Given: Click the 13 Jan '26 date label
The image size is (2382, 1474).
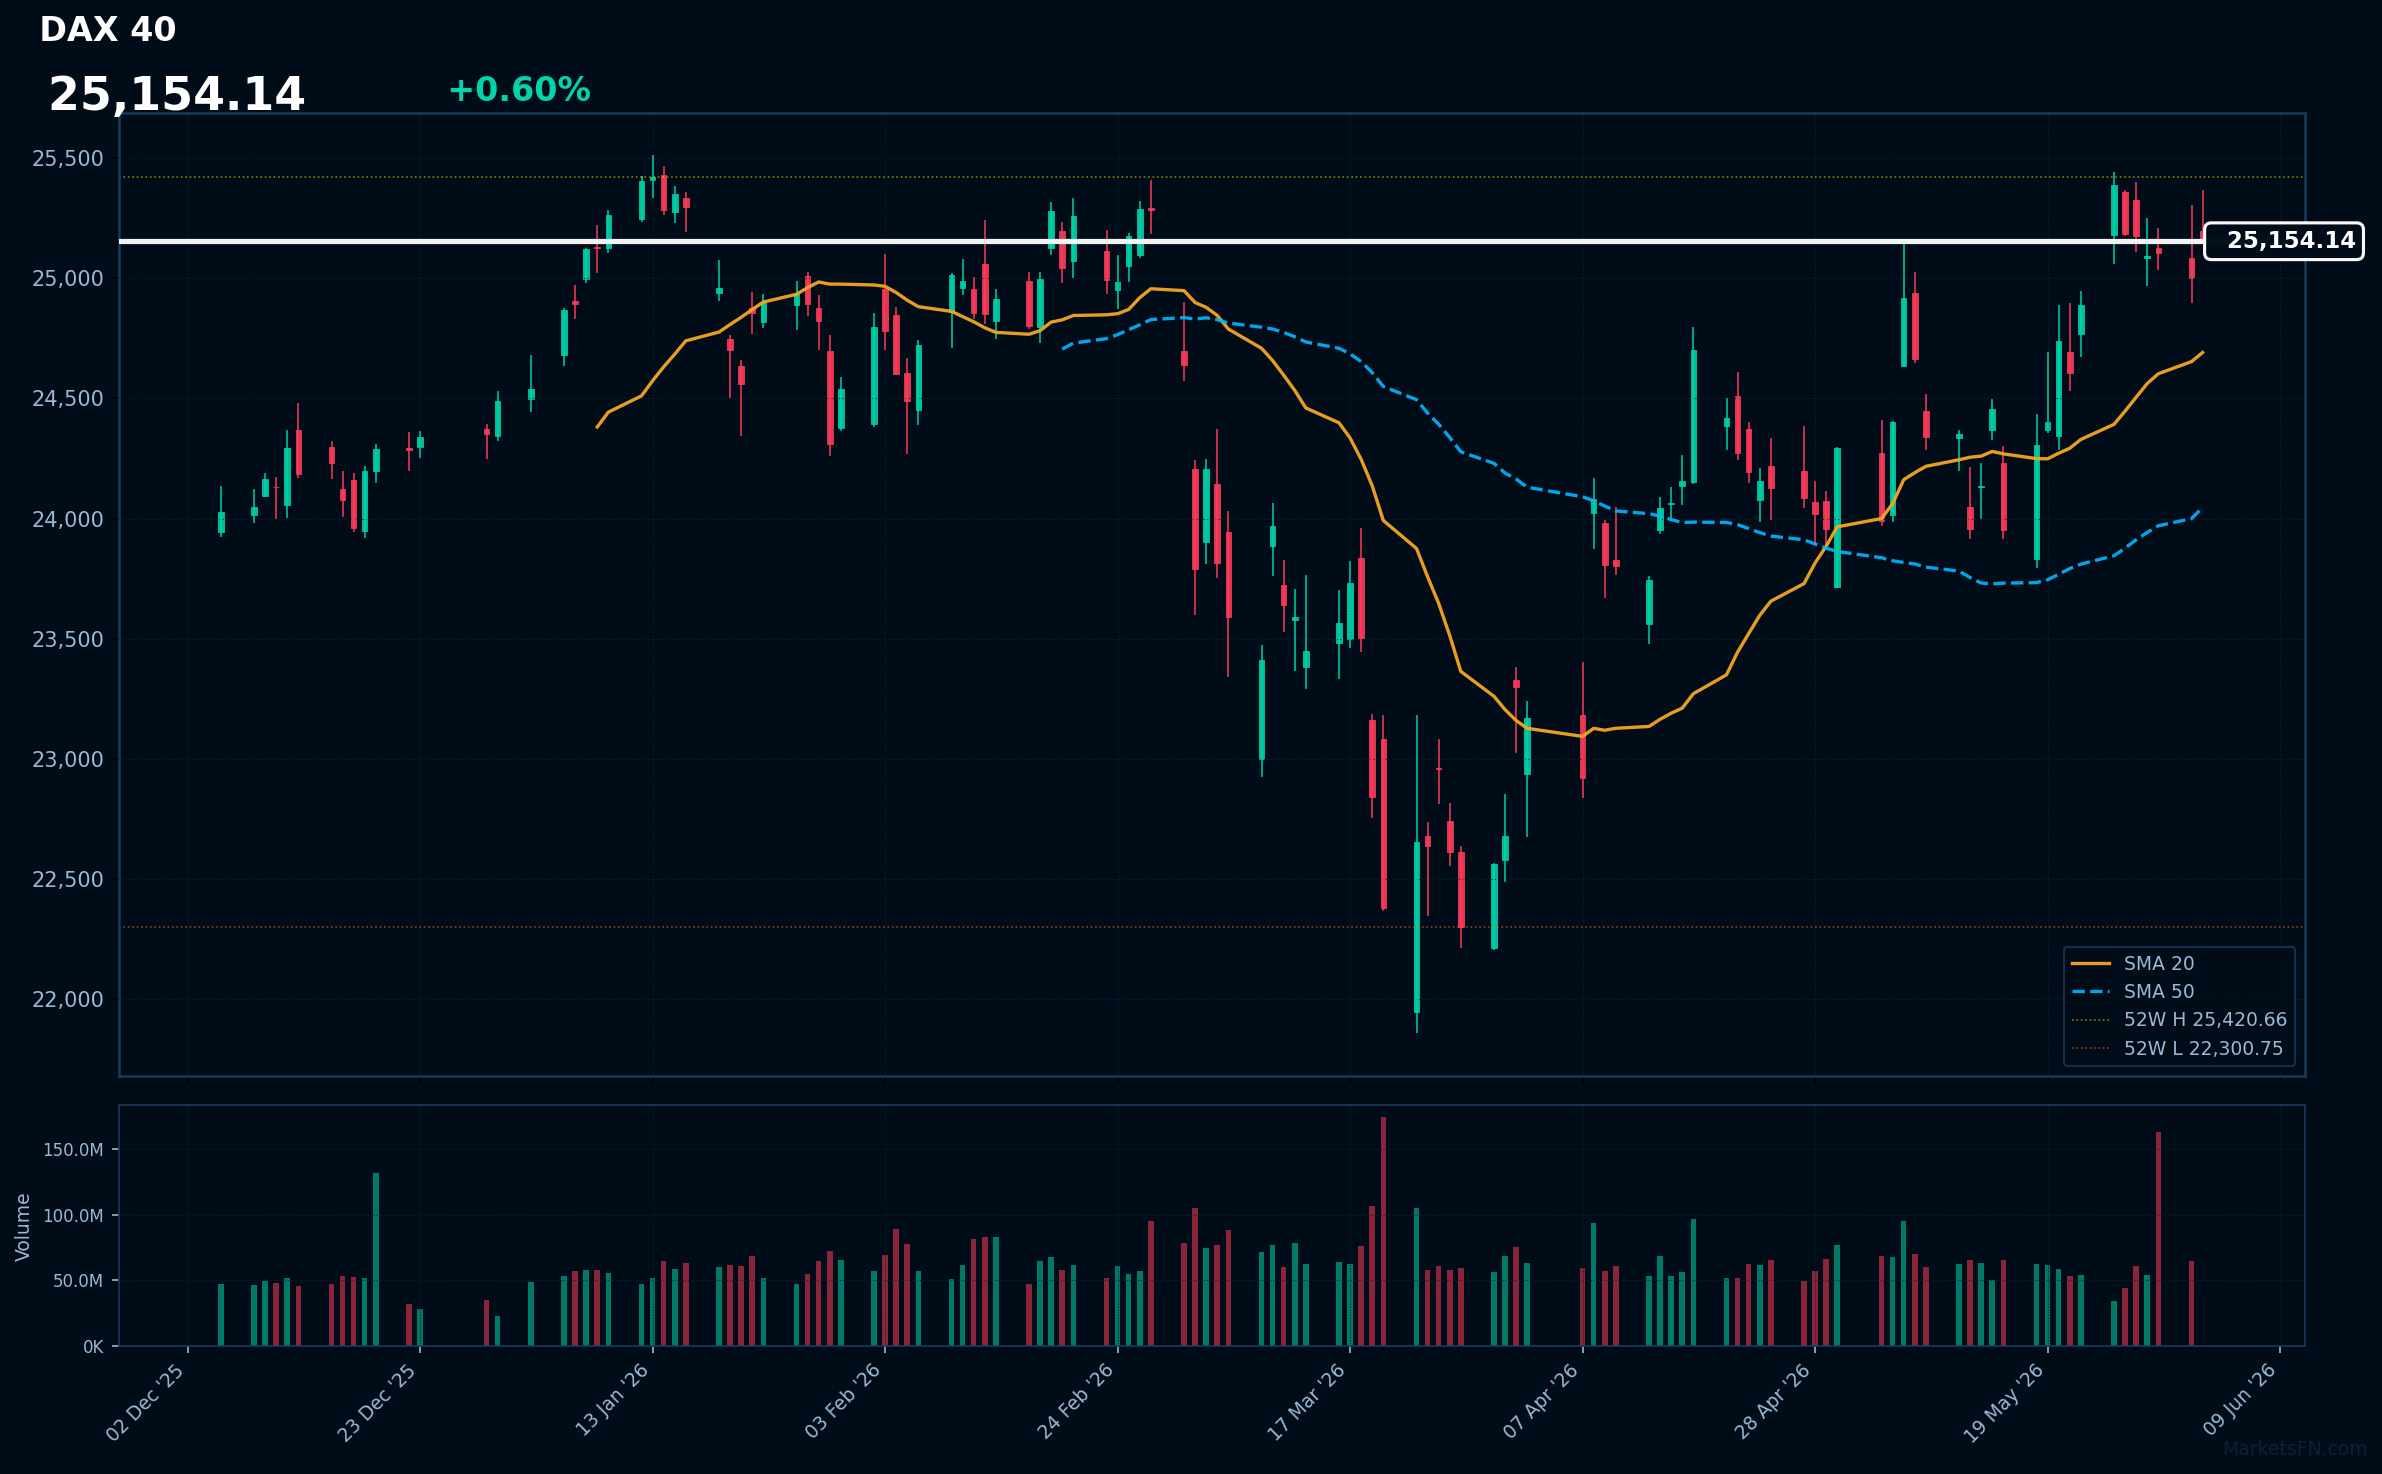Looking at the screenshot, I should (612, 1401).
